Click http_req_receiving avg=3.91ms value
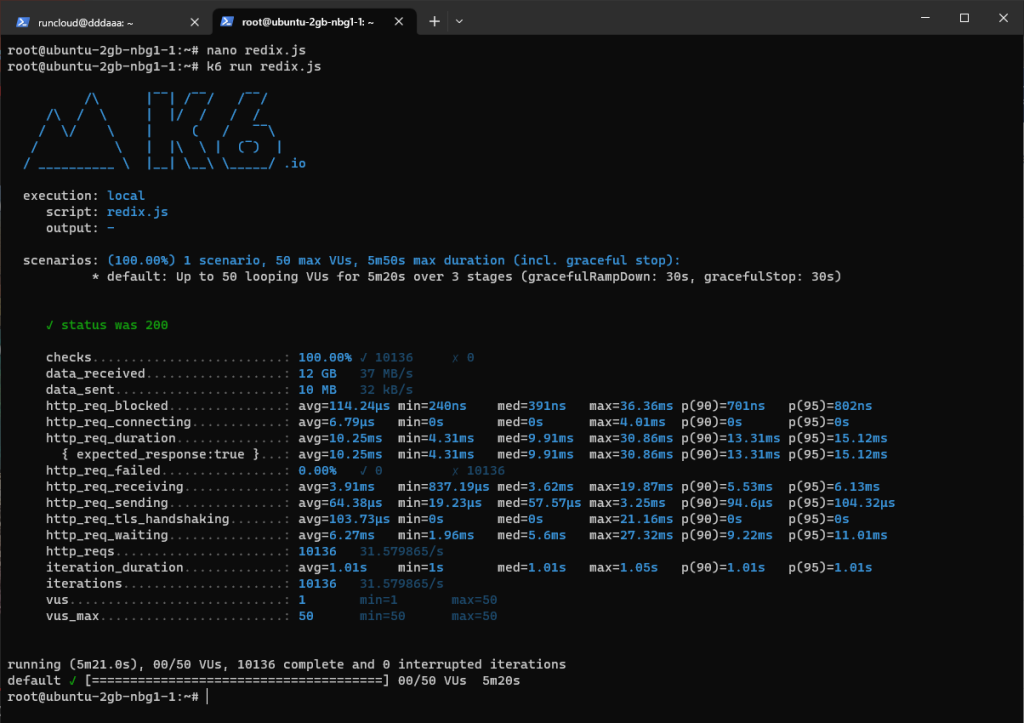 [336, 487]
